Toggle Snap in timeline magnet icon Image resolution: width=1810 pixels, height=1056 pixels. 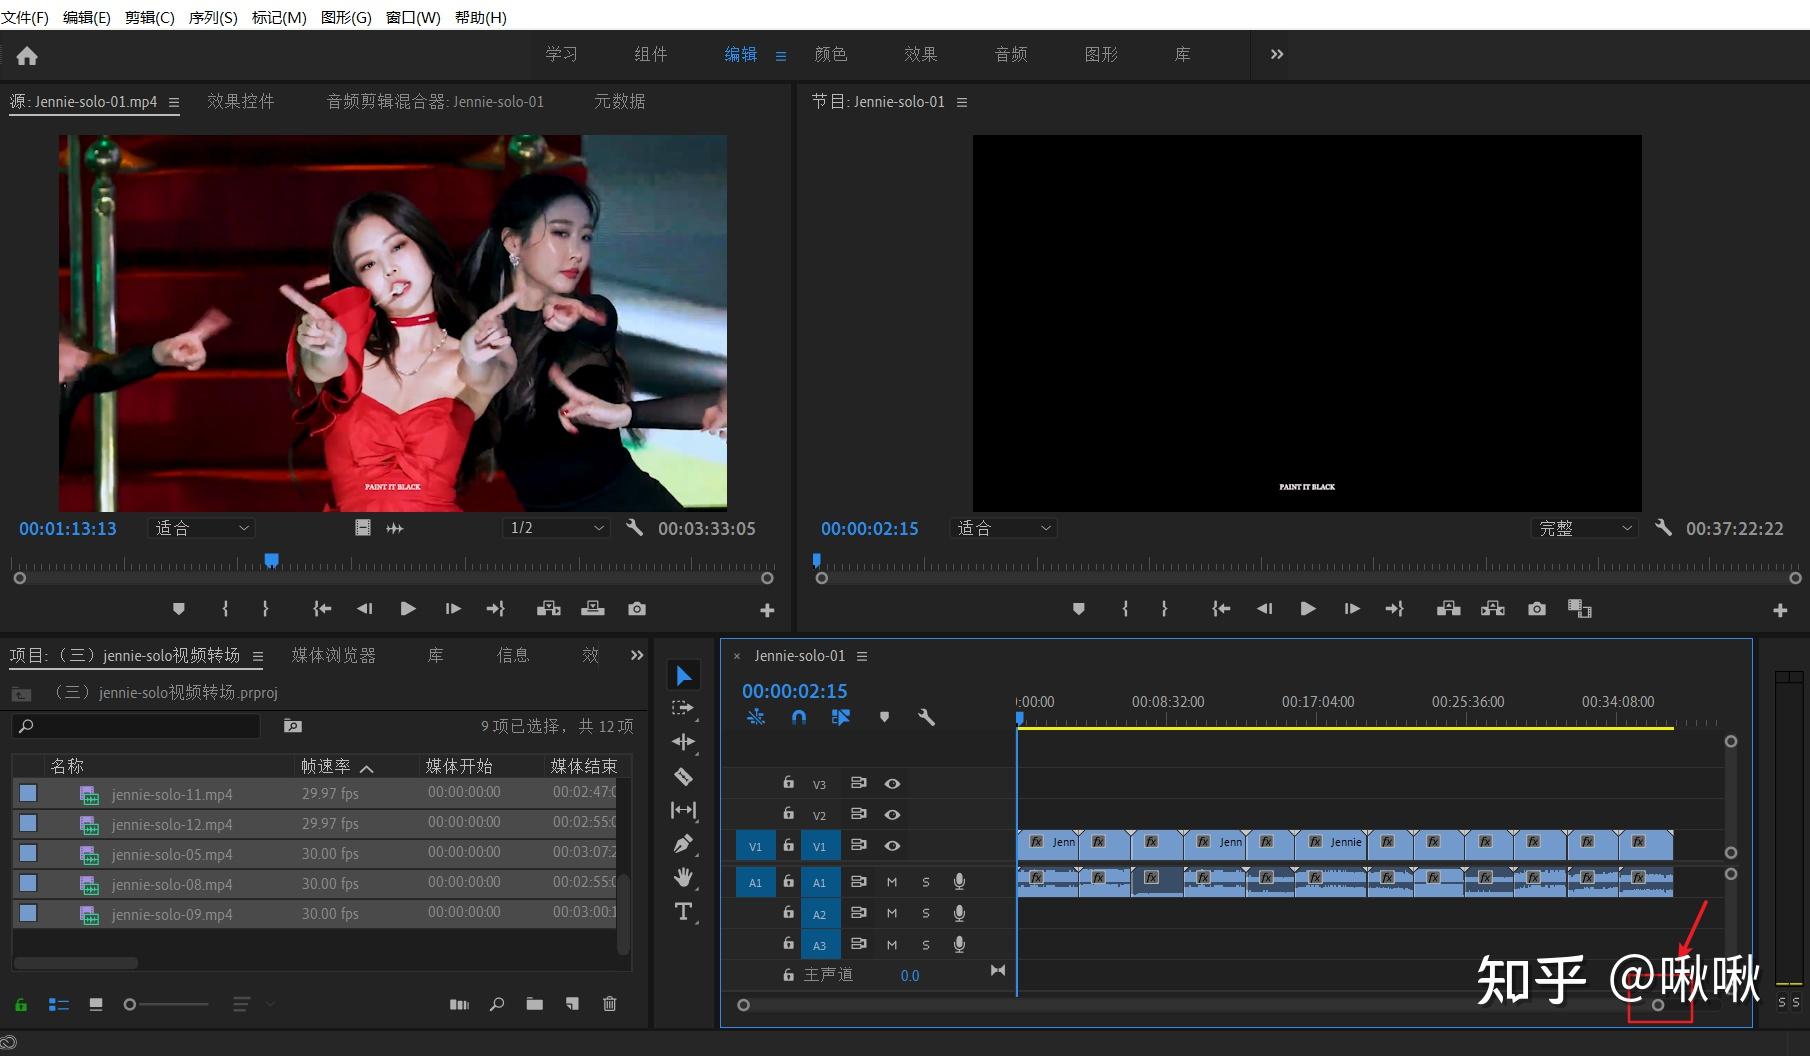point(798,717)
